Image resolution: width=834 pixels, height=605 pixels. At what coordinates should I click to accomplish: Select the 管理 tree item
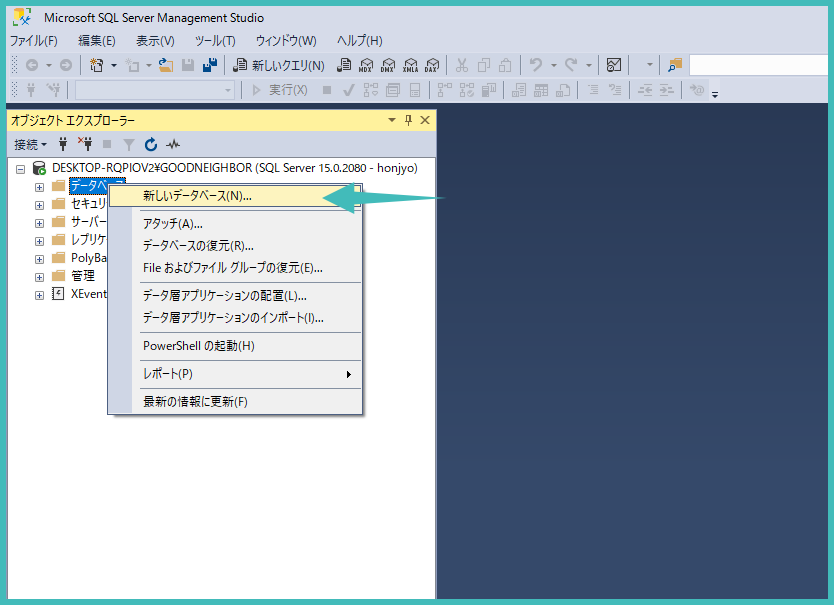click(x=83, y=276)
